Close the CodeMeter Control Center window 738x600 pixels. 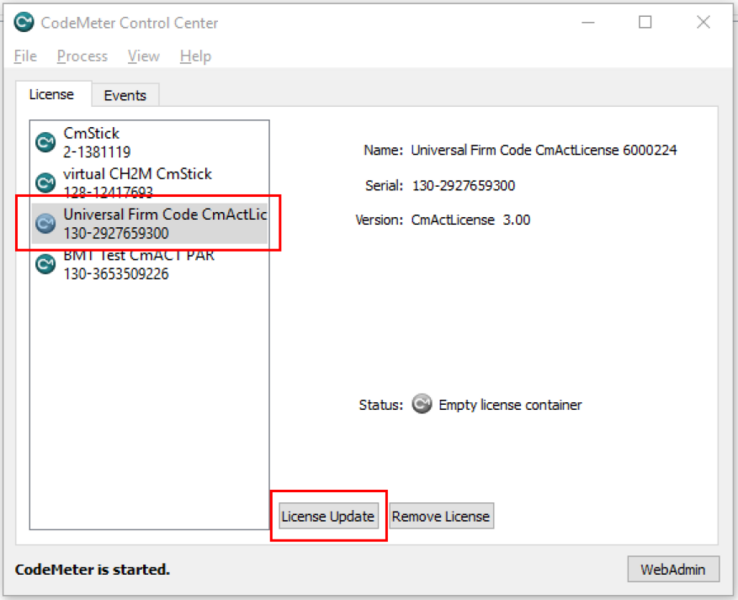tap(703, 22)
